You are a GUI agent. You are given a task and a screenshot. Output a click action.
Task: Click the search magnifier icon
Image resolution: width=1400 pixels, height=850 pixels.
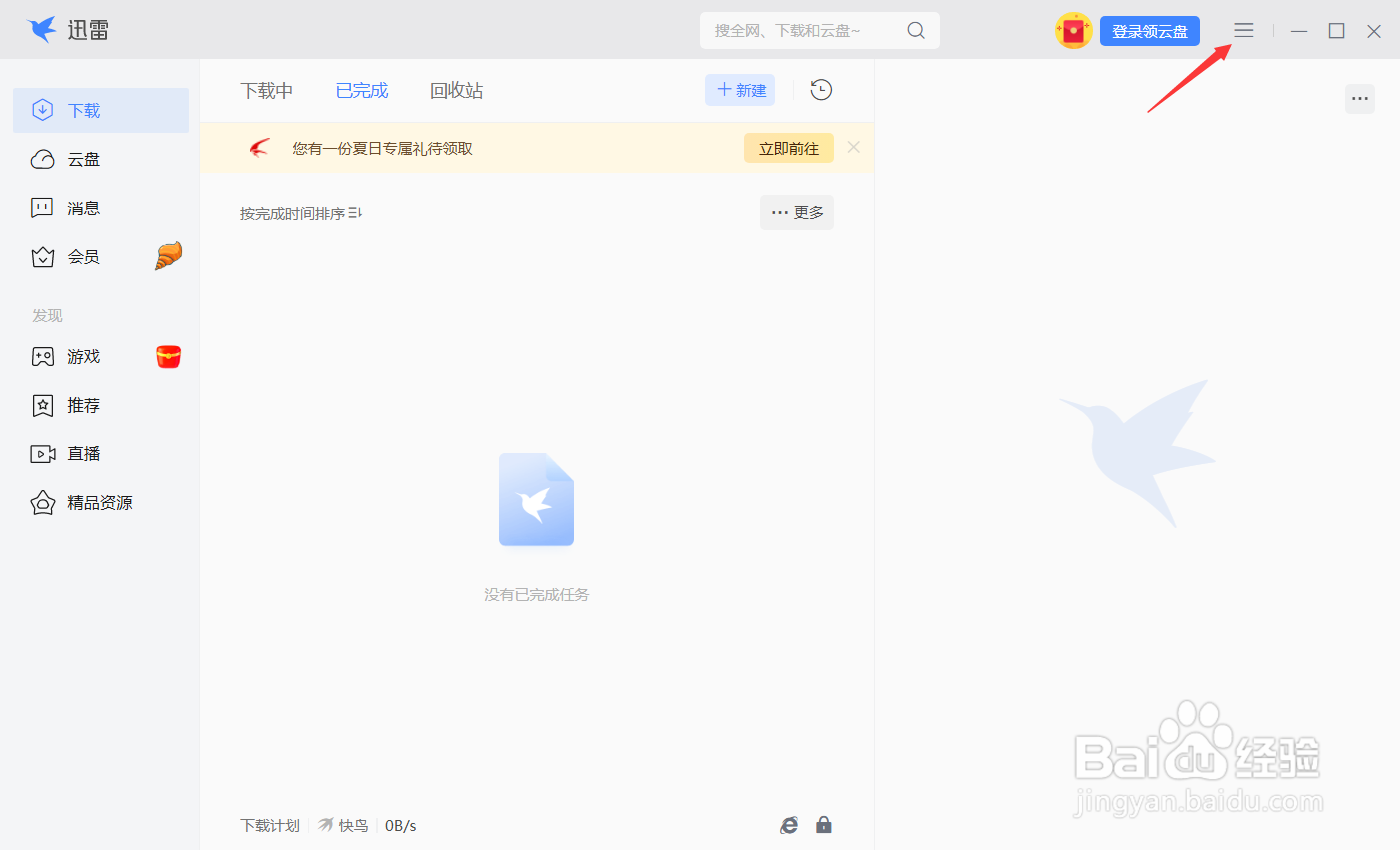pyautogui.click(x=916, y=31)
